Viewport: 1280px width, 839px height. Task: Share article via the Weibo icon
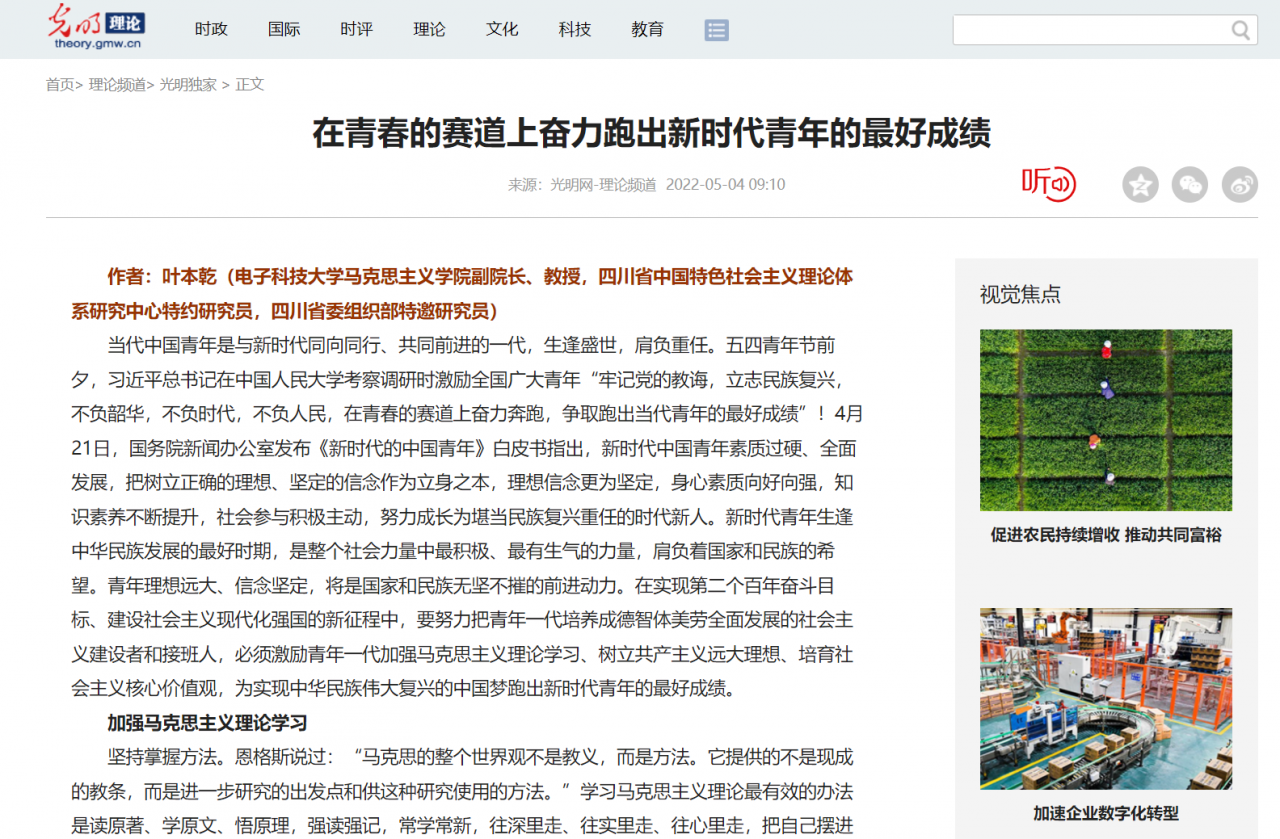pyautogui.click(x=1240, y=185)
